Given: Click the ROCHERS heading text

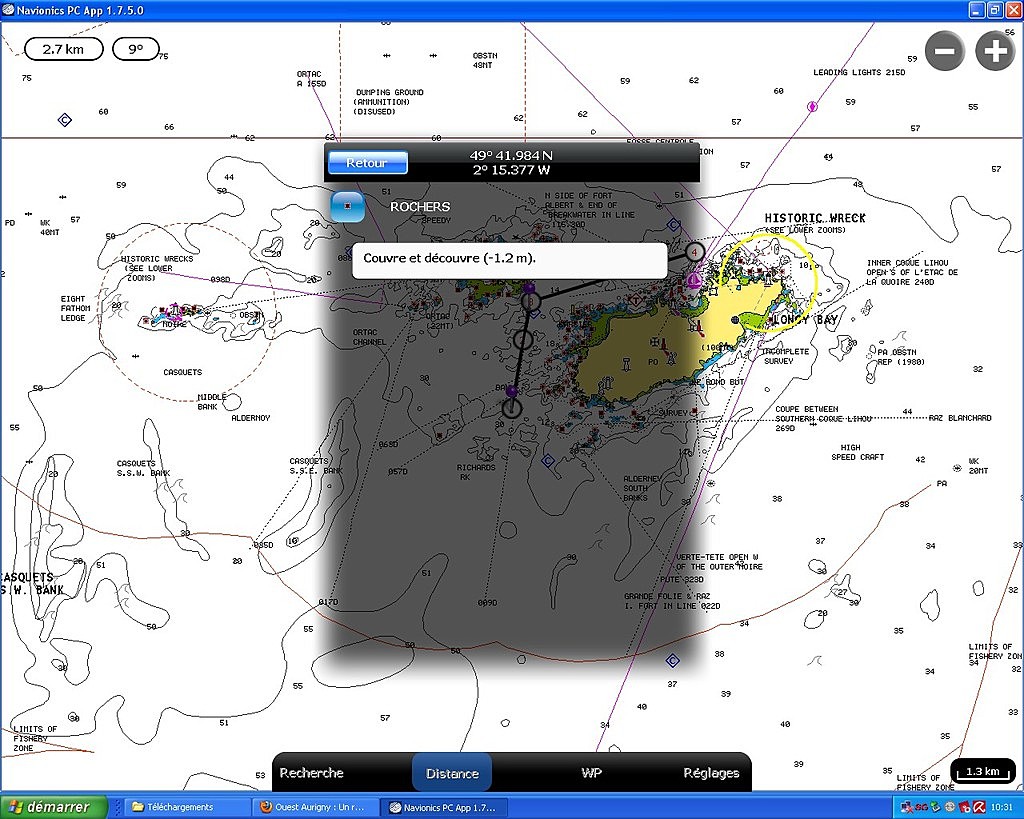Looking at the screenshot, I should click(420, 206).
